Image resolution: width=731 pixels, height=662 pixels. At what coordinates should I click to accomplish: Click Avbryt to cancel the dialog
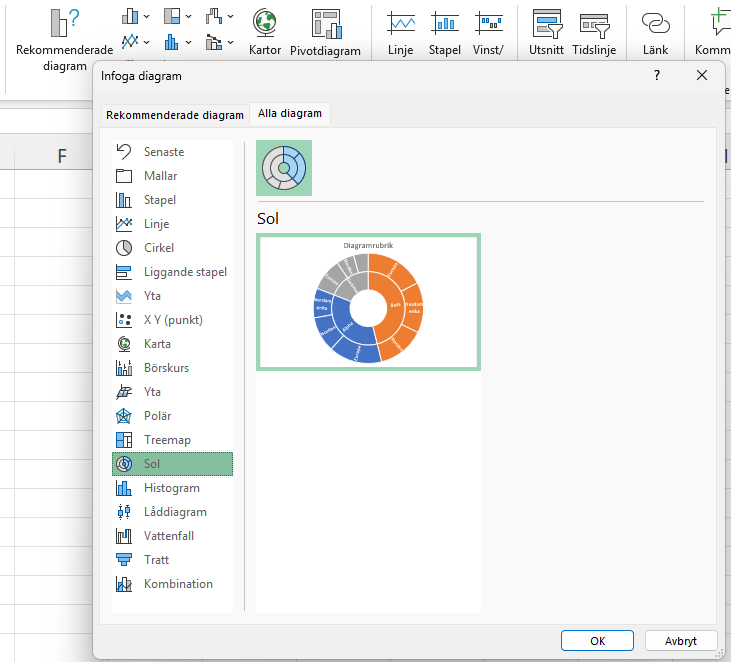click(681, 641)
